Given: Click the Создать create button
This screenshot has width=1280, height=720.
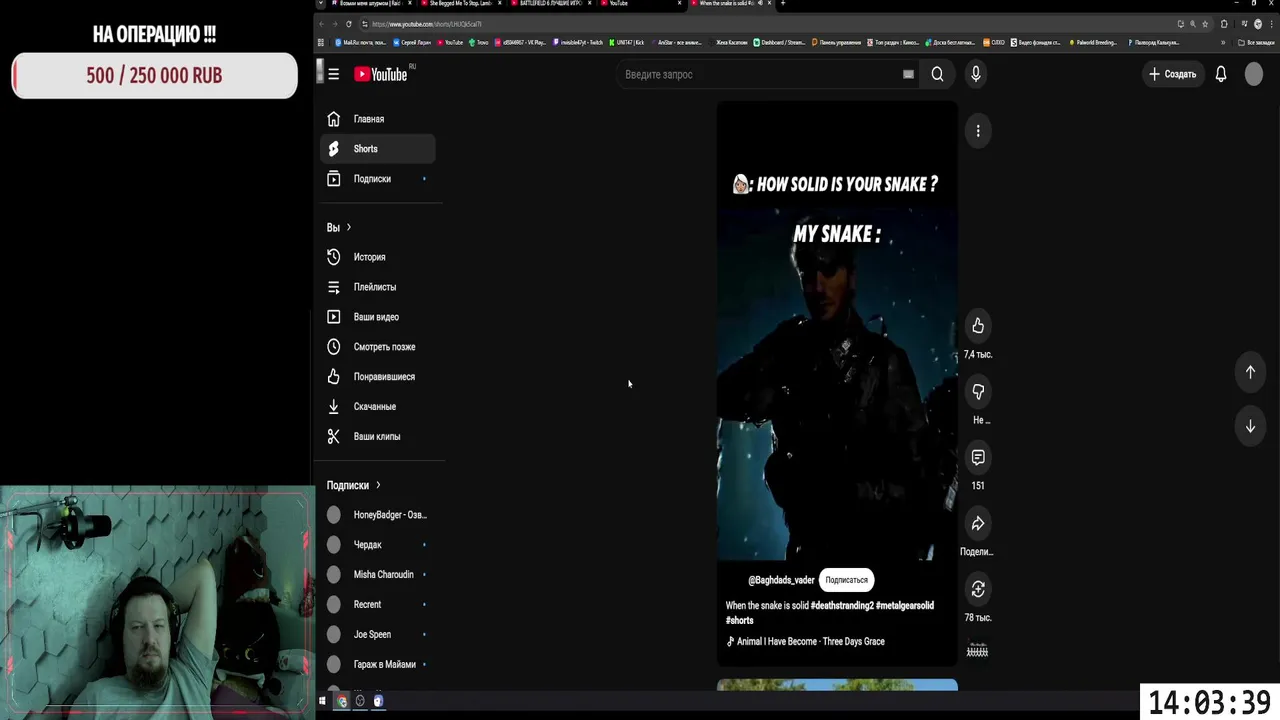Looking at the screenshot, I should tap(1172, 74).
